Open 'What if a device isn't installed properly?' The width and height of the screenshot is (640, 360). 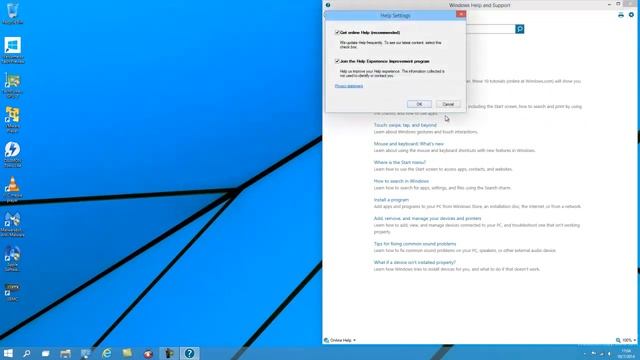(415, 262)
